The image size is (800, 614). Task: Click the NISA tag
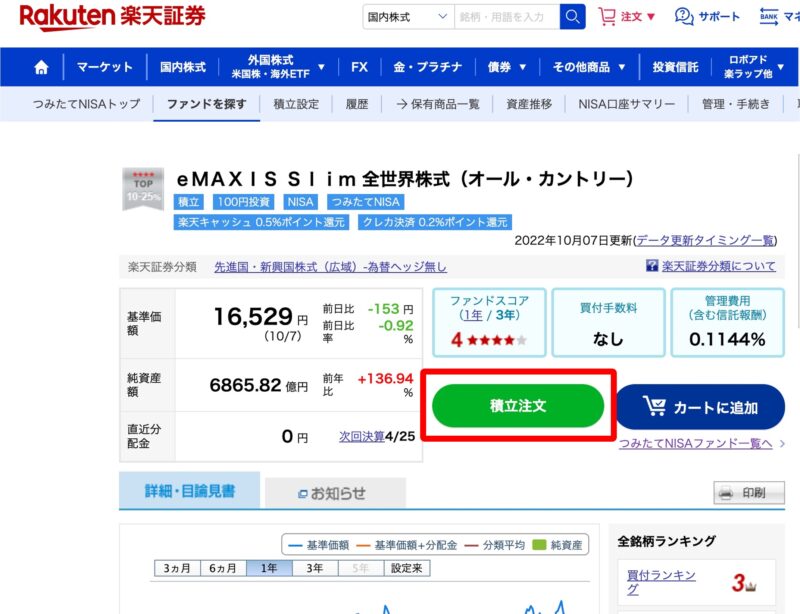[x=300, y=202]
